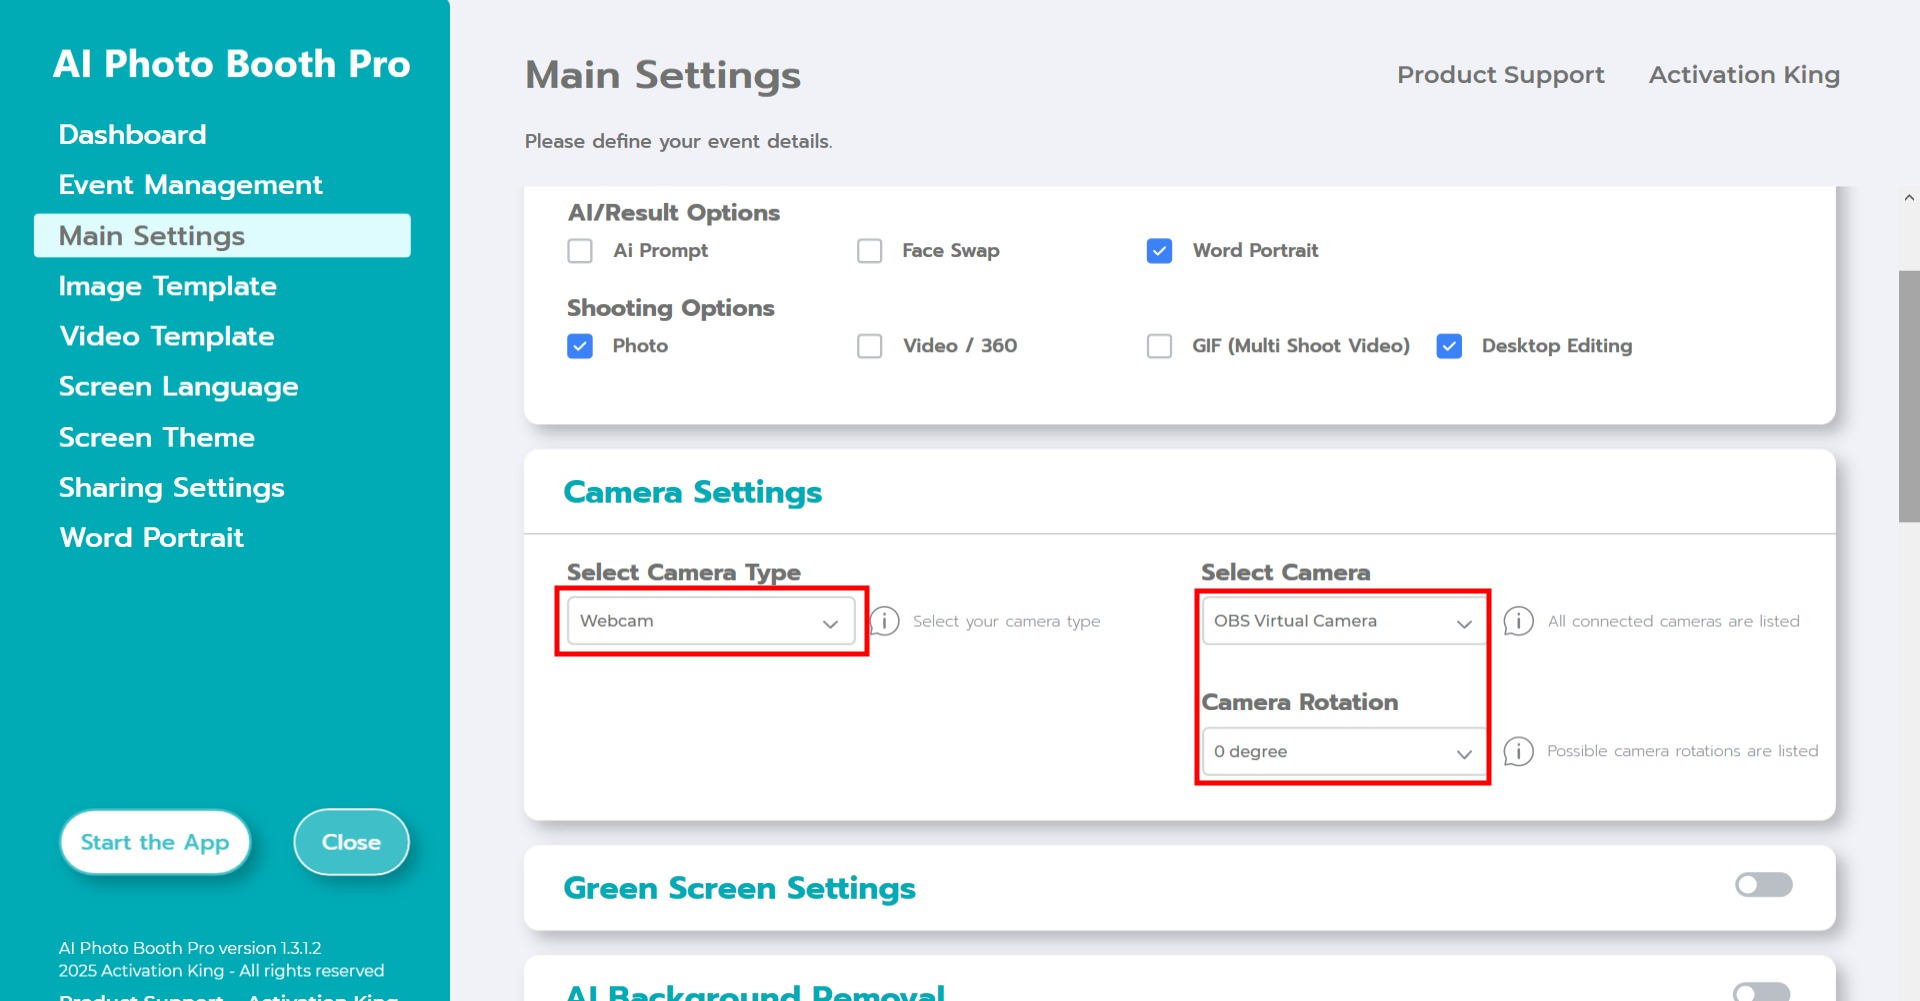Toggle Green Screen Settings switch on
Screen dimensions: 1920x1001
pyautogui.click(x=1763, y=885)
